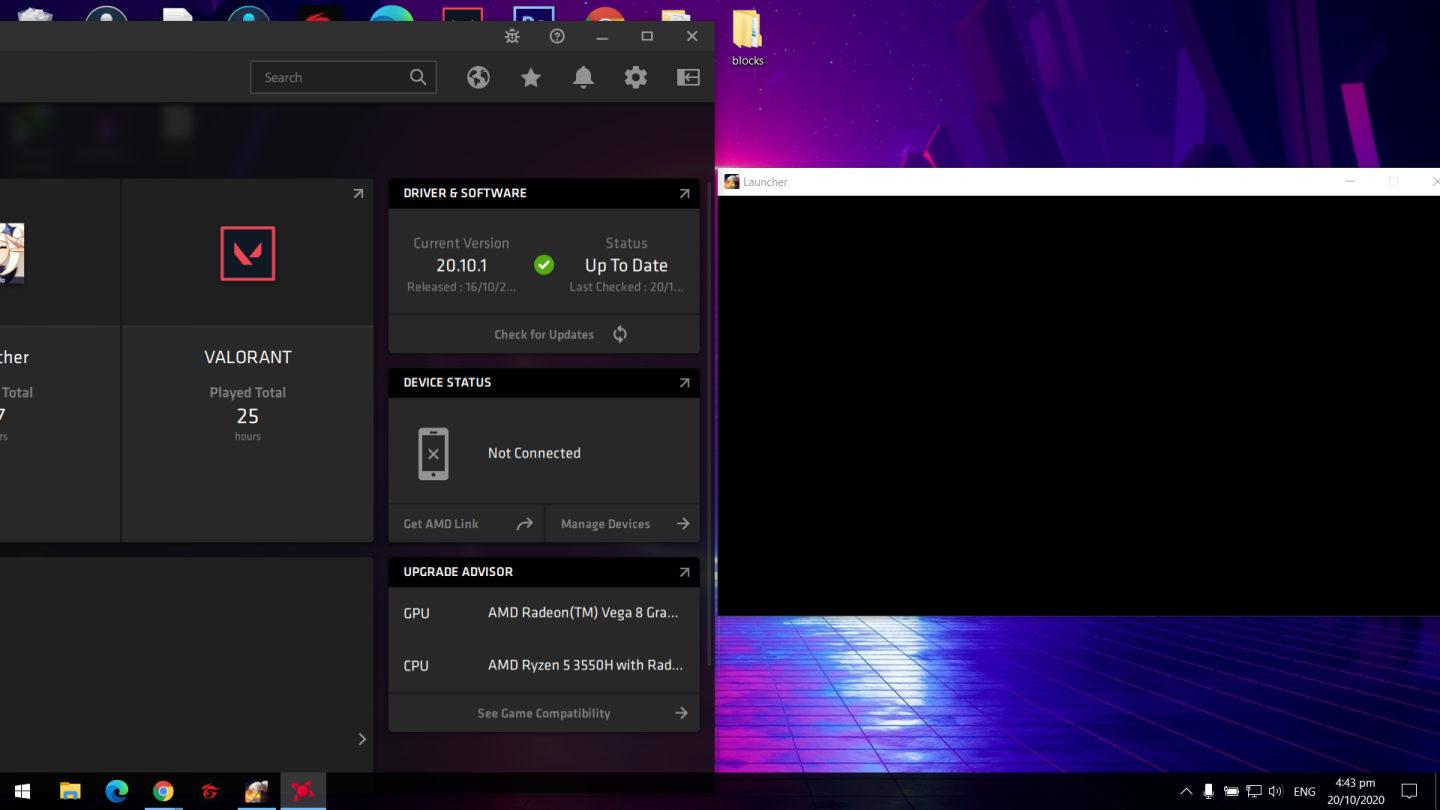Click the network tray icon
Viewport: 1440px width, 810px height.
(1253, 791)
